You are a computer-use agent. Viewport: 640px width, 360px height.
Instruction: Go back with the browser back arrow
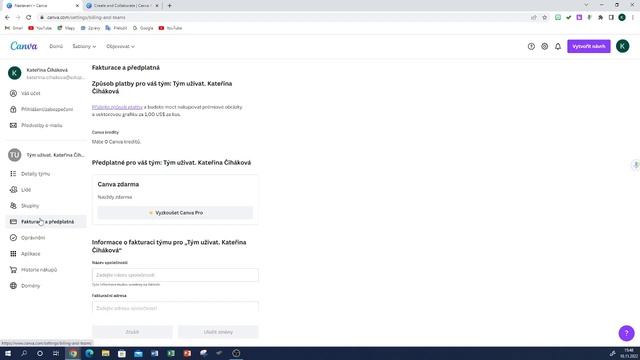7,18
